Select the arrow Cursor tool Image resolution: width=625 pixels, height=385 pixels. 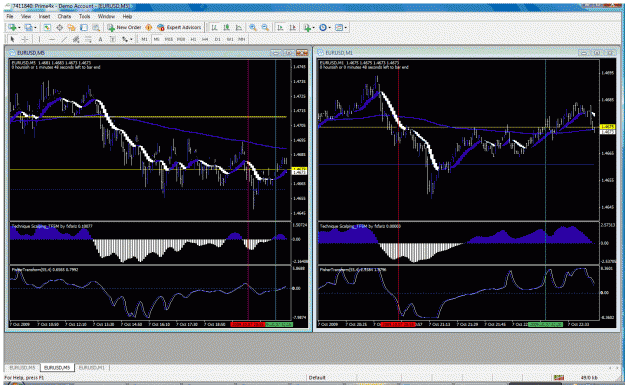[12, 39]
